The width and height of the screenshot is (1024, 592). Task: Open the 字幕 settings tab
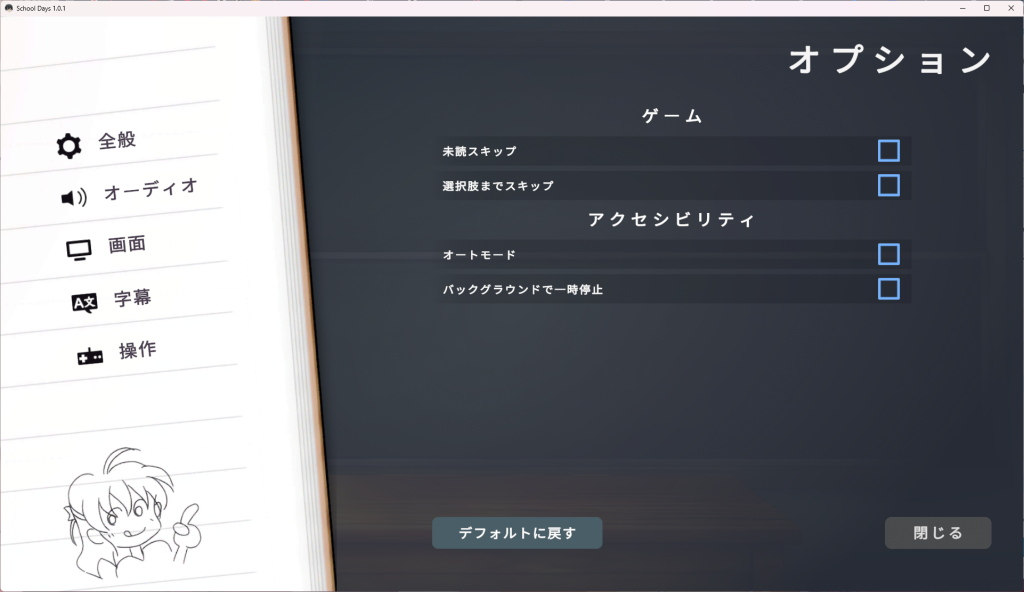(132, 297)
